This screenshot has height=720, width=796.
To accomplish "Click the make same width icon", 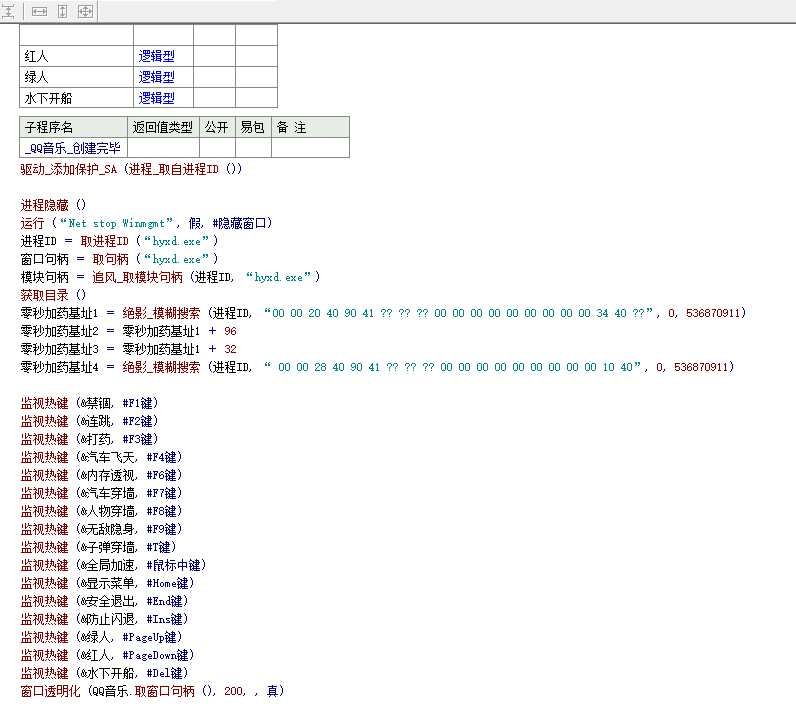I will point(39,11).
